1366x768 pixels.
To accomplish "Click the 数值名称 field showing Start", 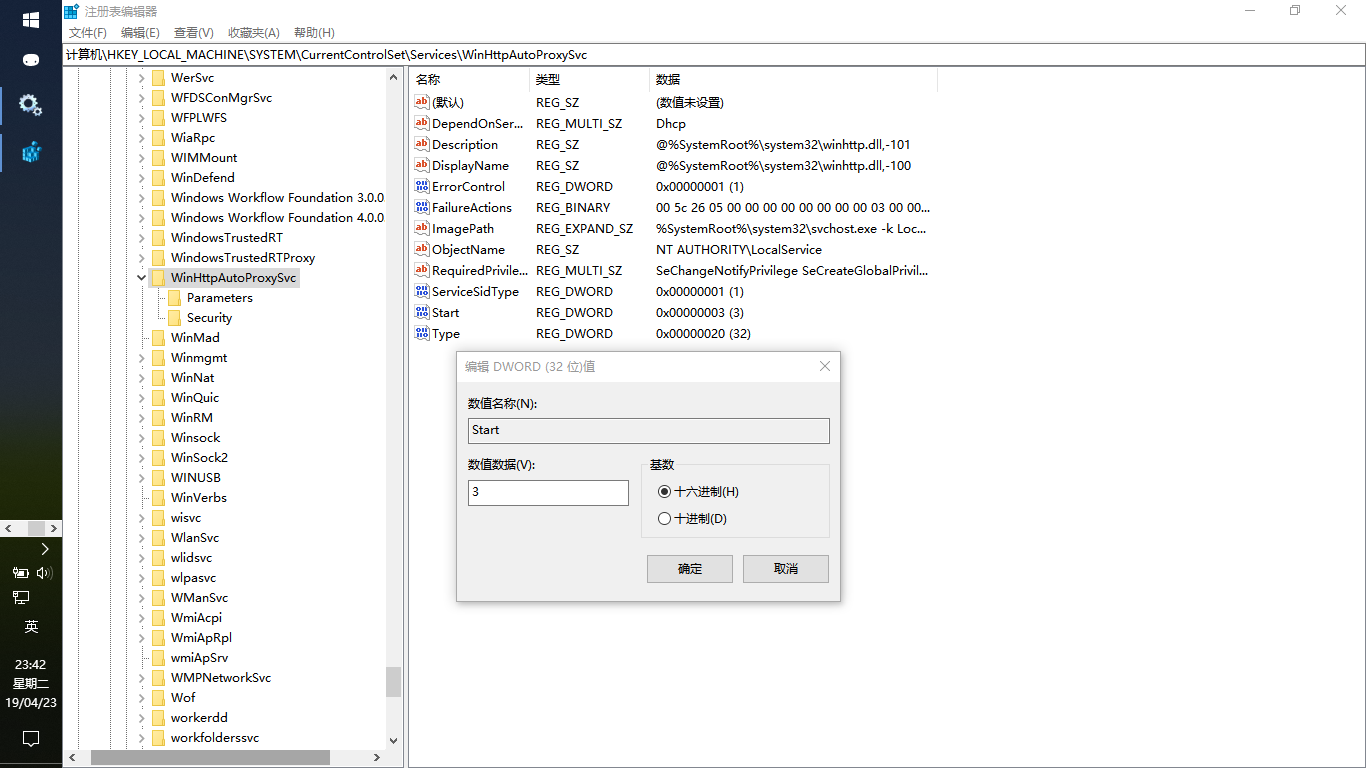I will pos(649,431).
